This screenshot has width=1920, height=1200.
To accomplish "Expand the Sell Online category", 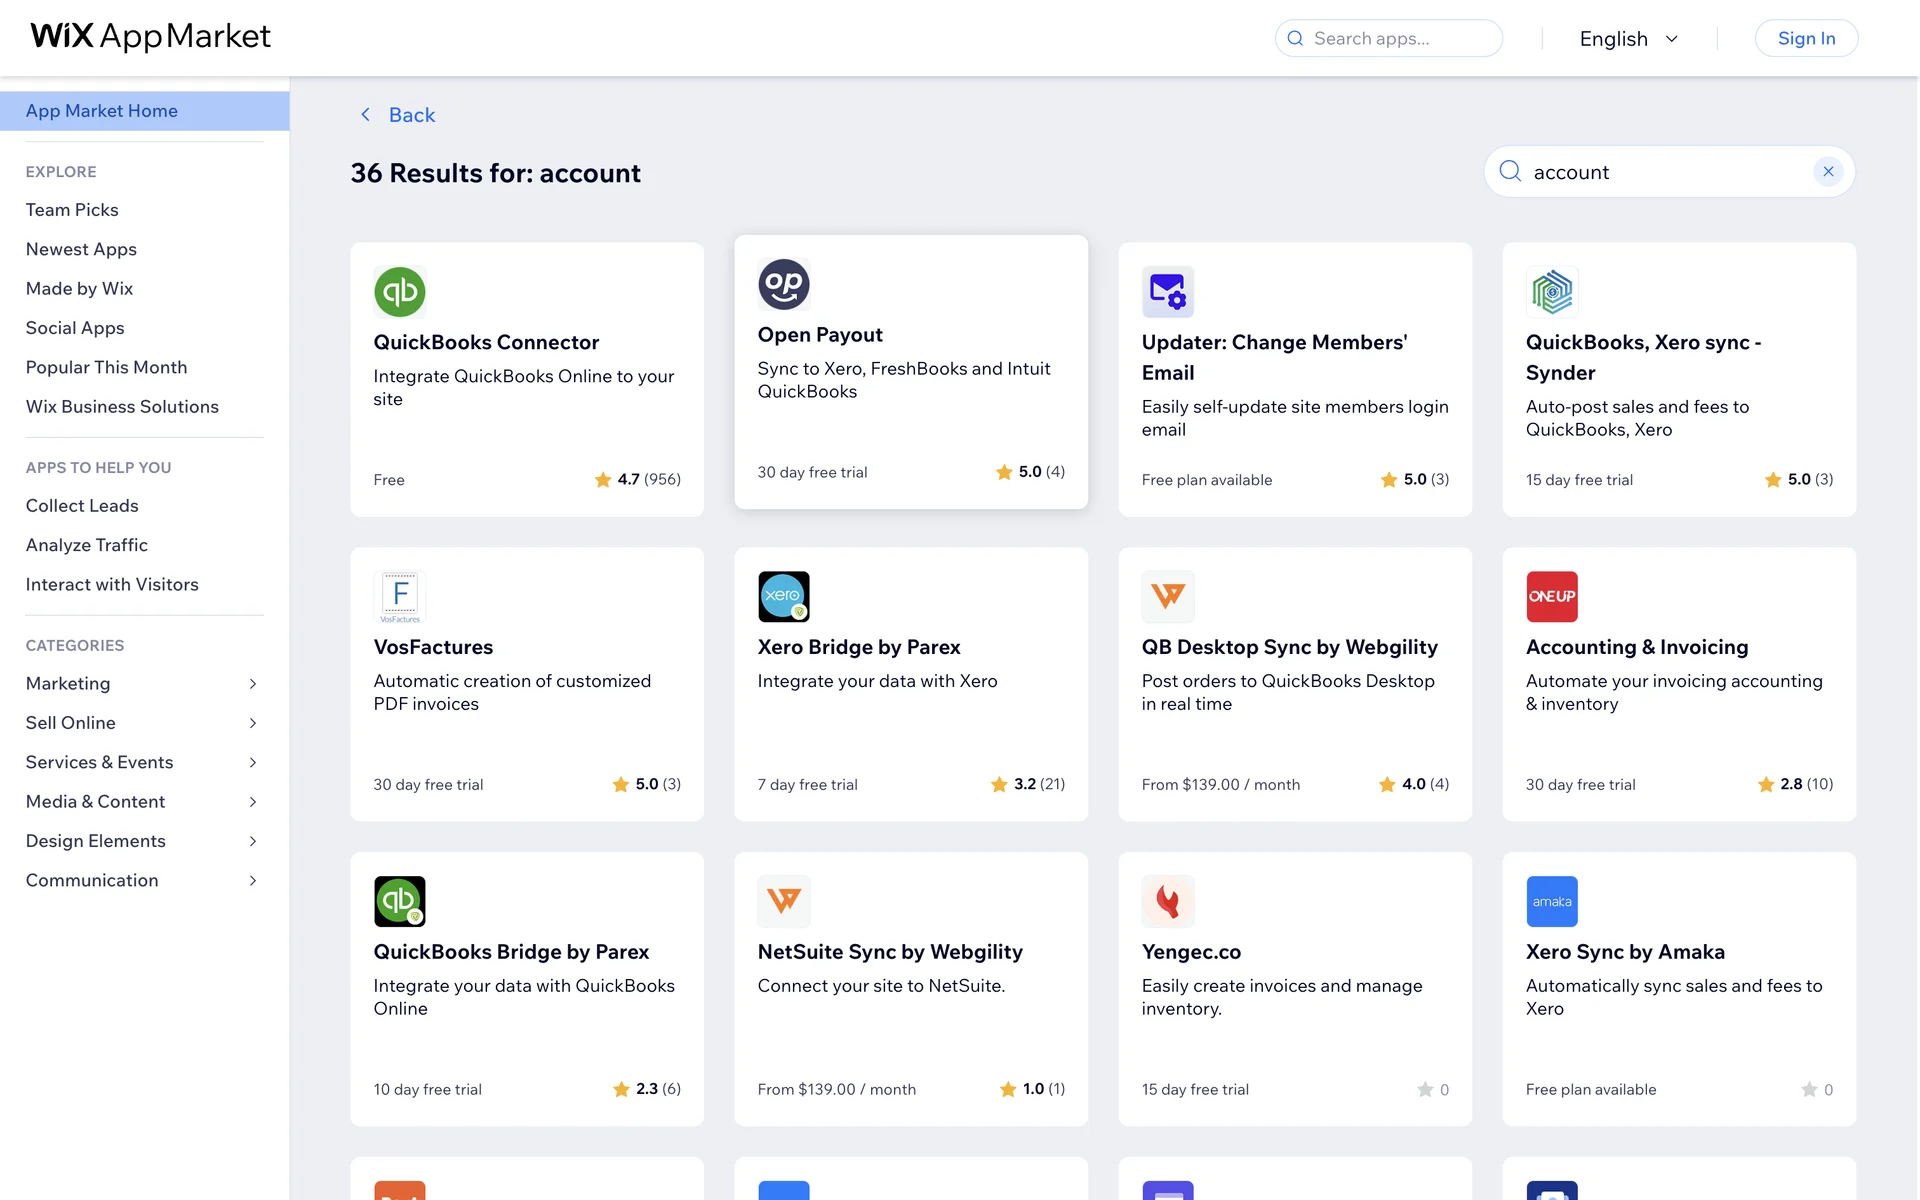I will pyautogui.click(x=253, y=723).
